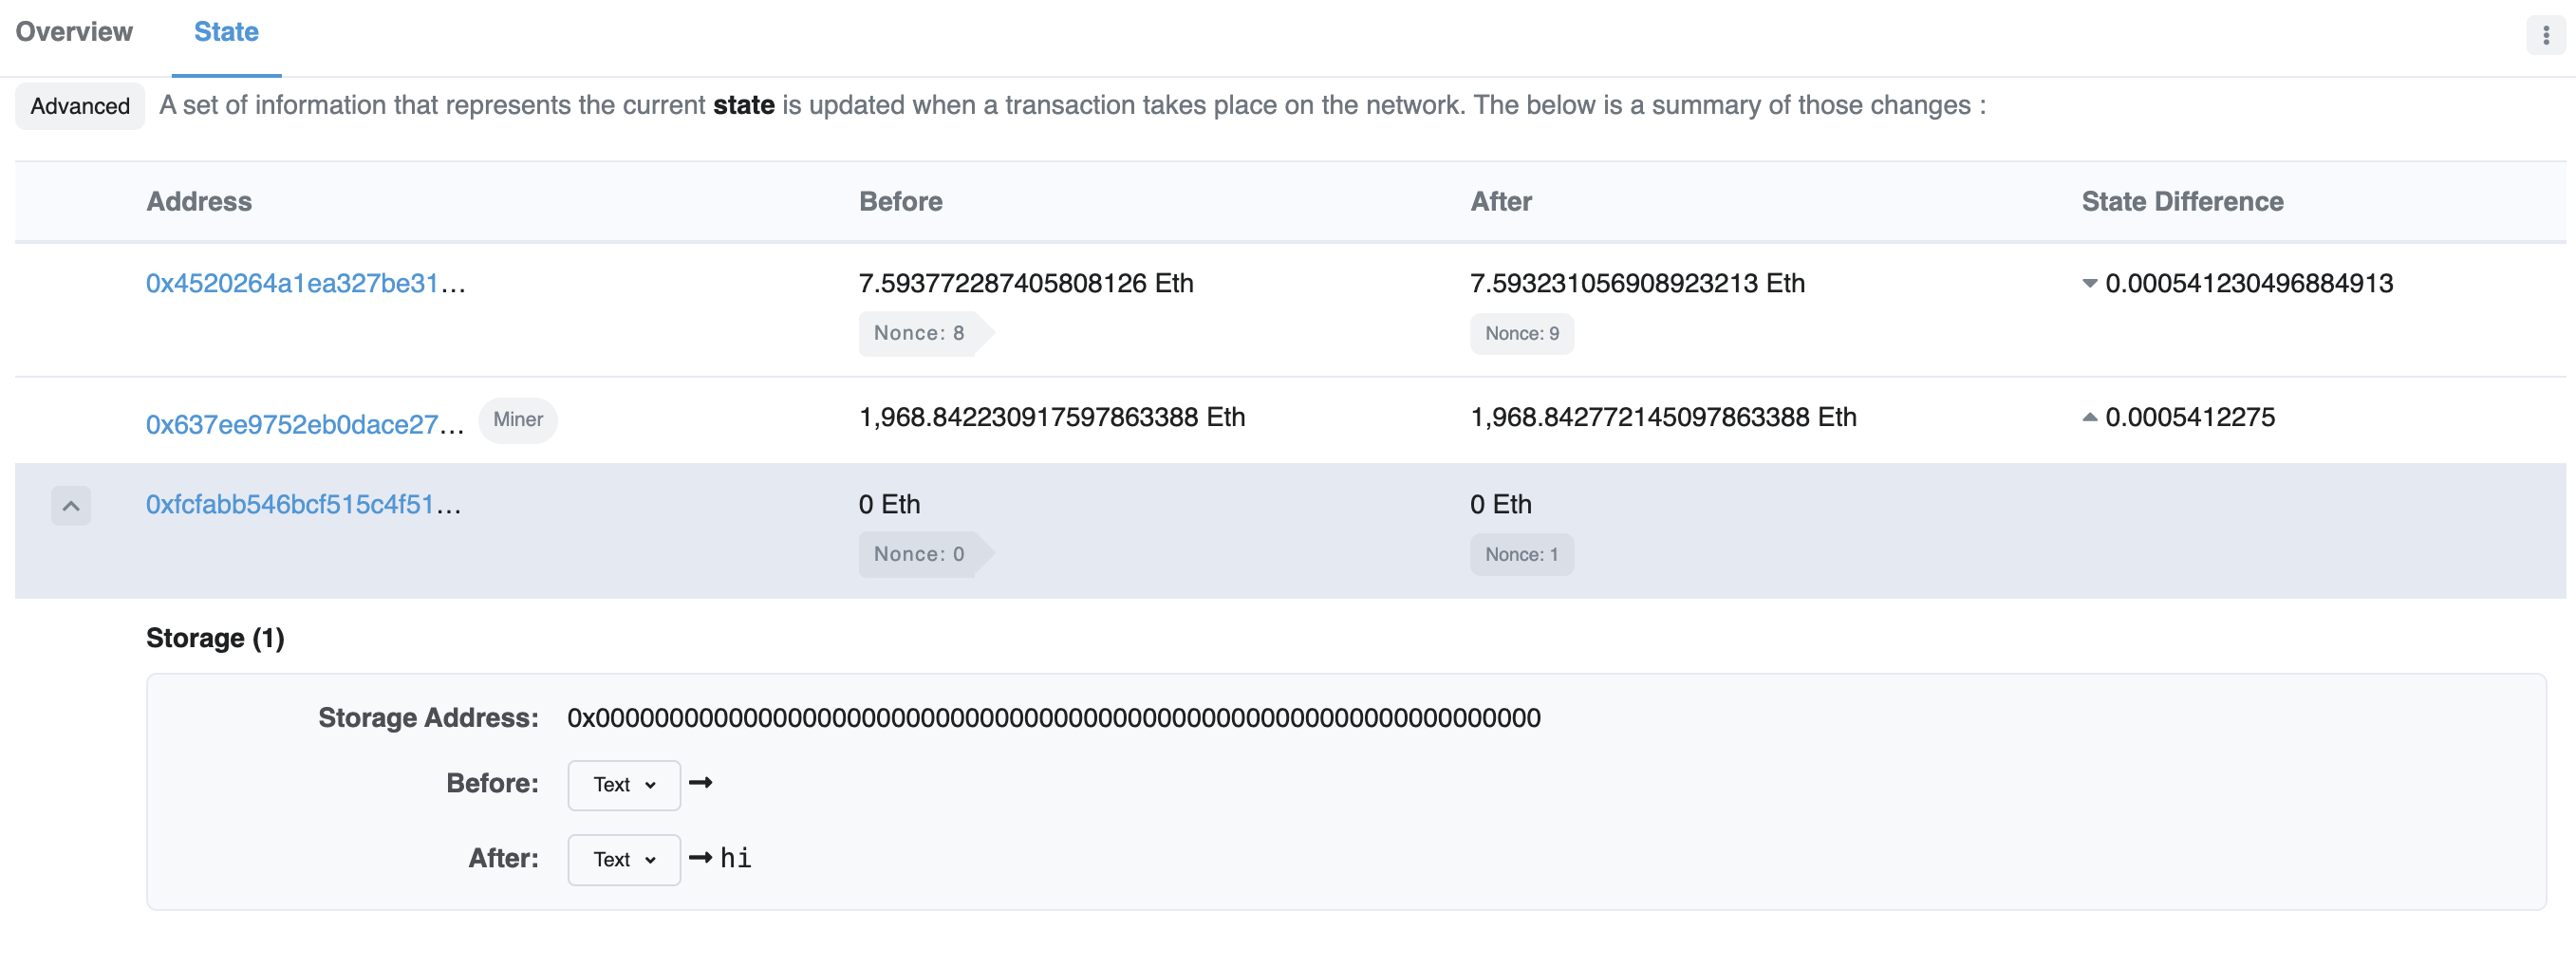2576x966 pixels.
Task: Click the Nonce: 8 badge
Action: (919, 334)
